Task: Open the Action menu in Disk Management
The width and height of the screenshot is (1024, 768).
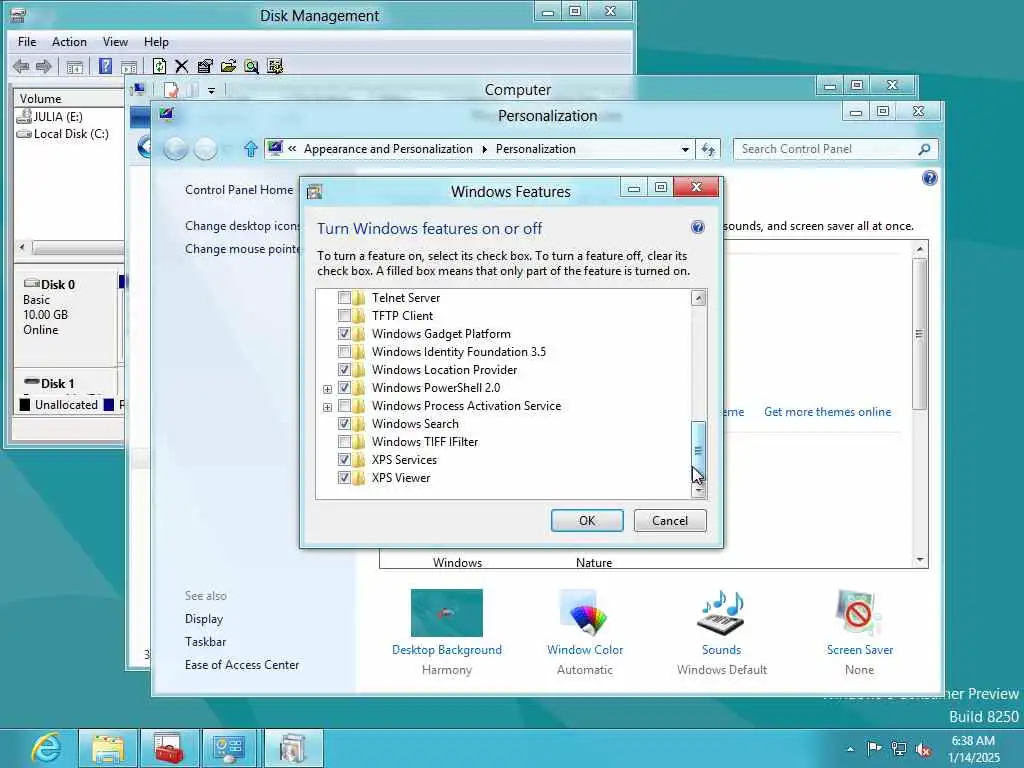Action: 69,42
